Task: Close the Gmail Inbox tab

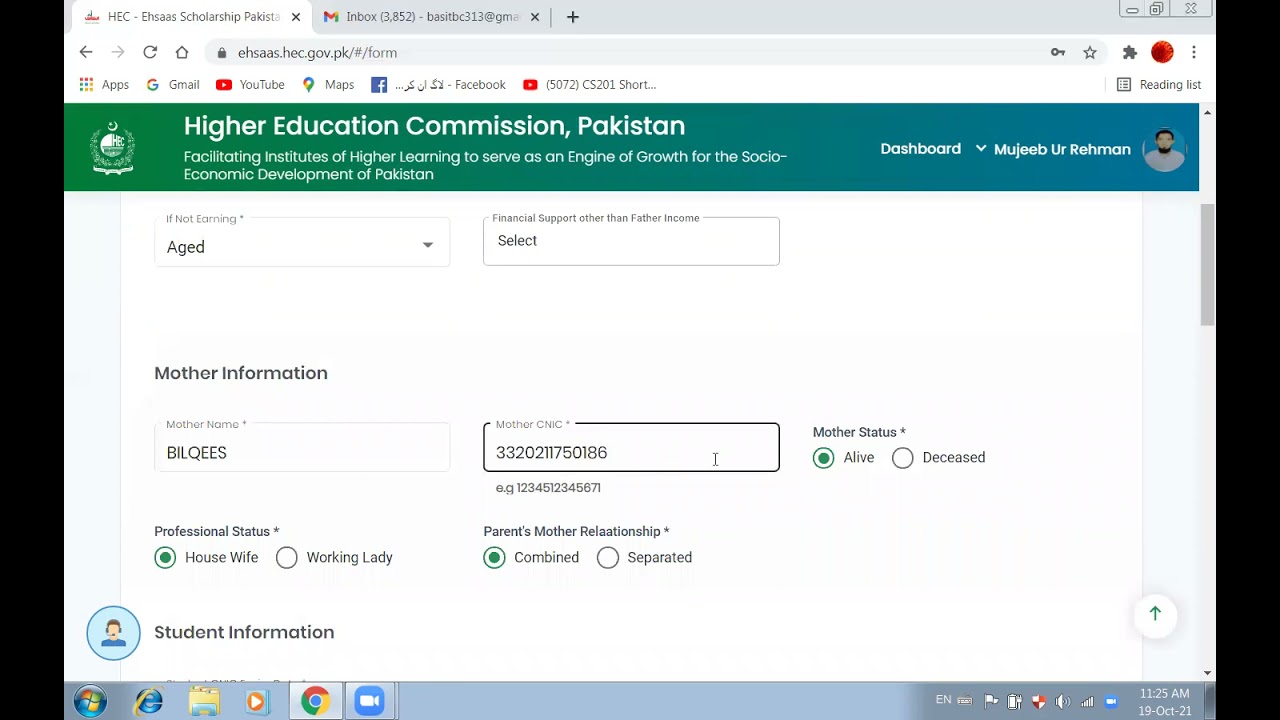Action: click(535, 17)
